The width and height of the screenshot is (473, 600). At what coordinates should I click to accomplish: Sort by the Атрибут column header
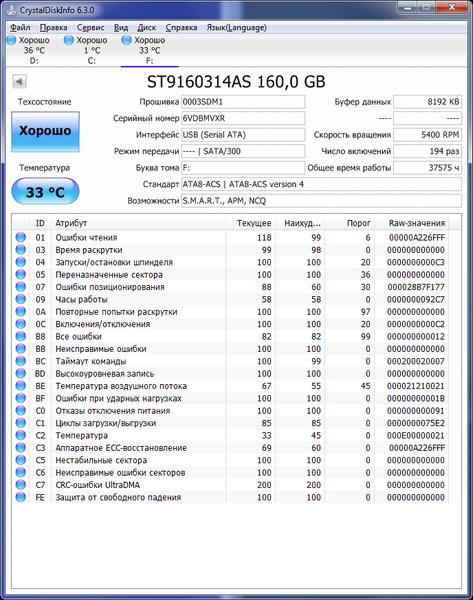point(138,223)
